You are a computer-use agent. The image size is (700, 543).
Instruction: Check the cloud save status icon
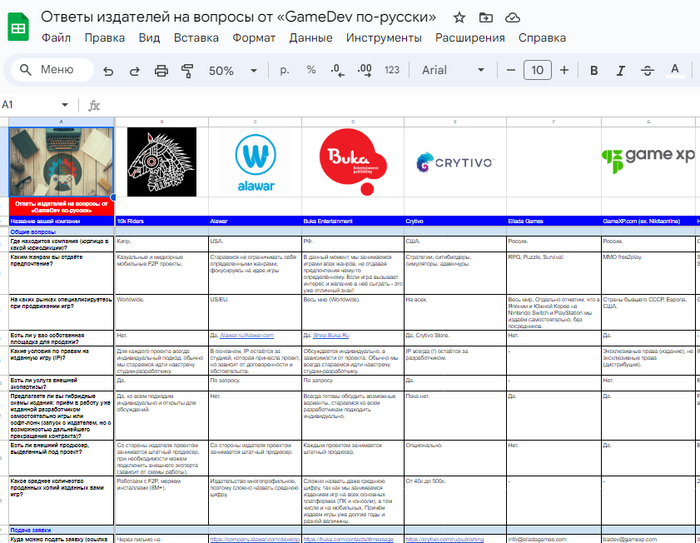(x=512, y=18)
